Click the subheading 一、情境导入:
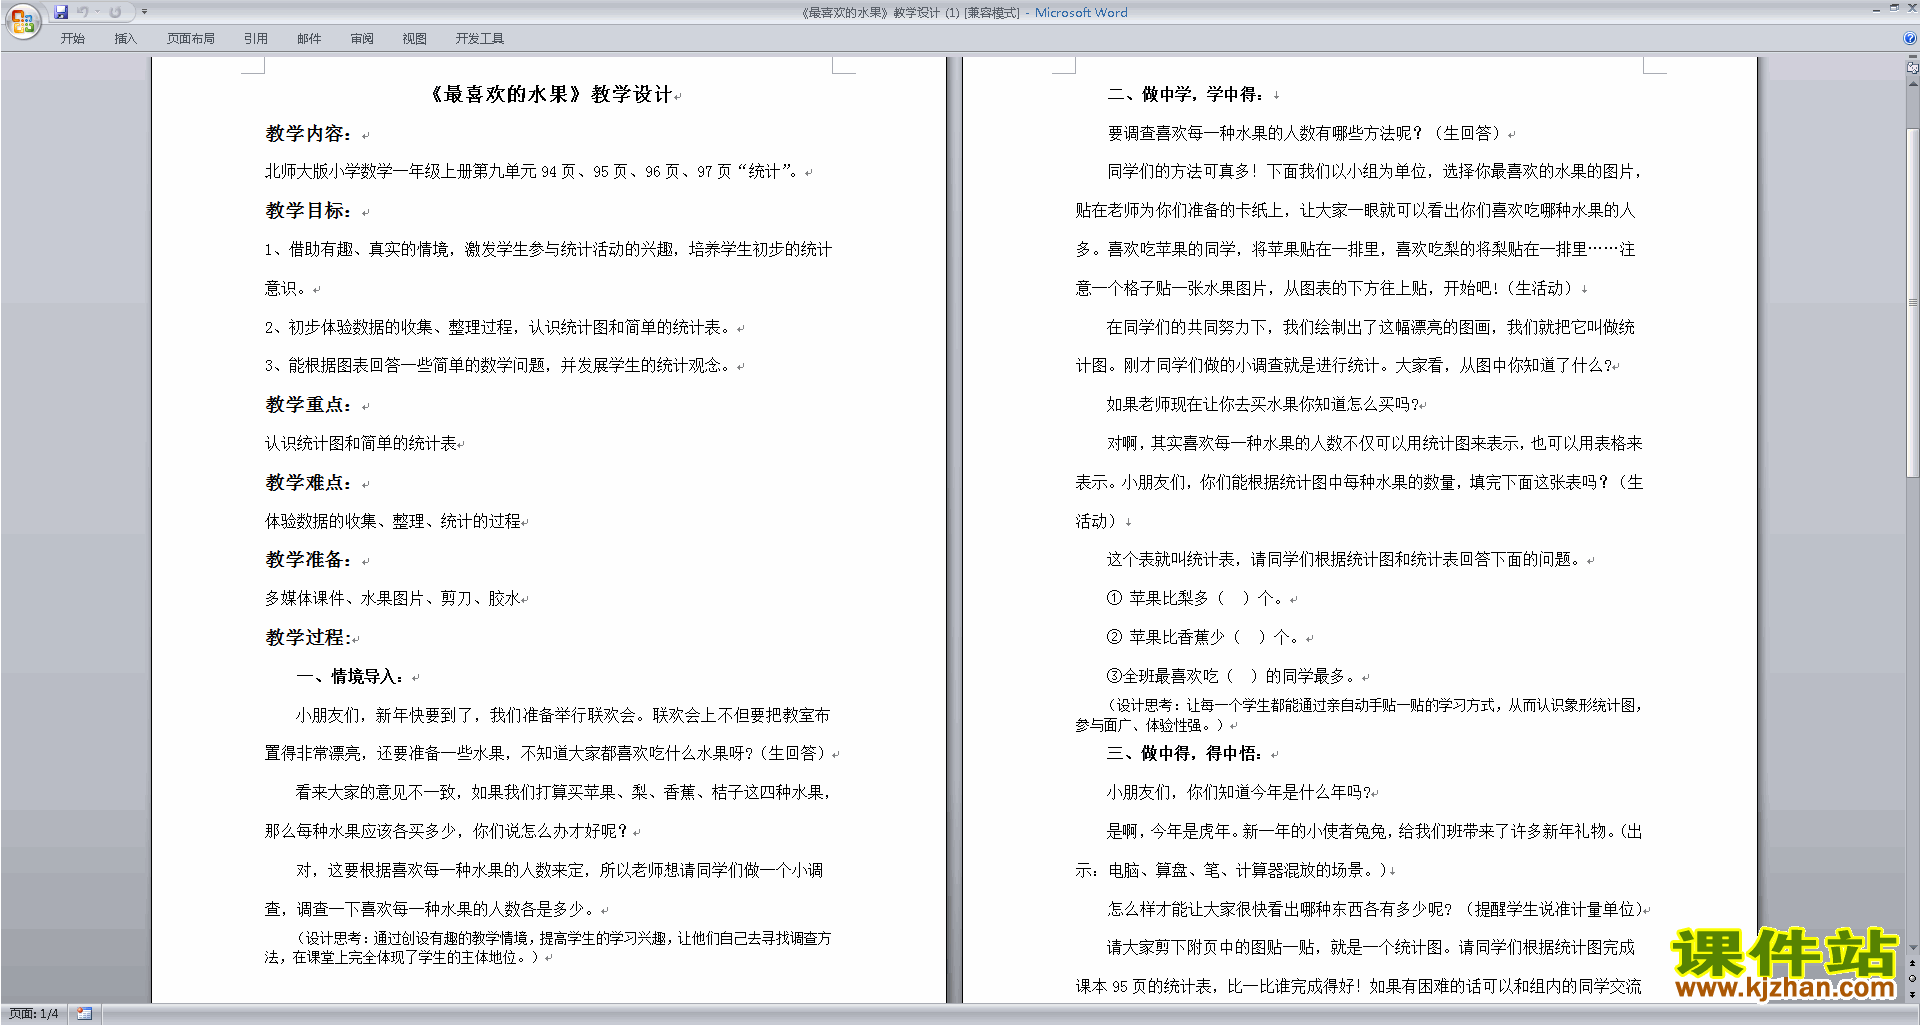 tap(351, 676)
